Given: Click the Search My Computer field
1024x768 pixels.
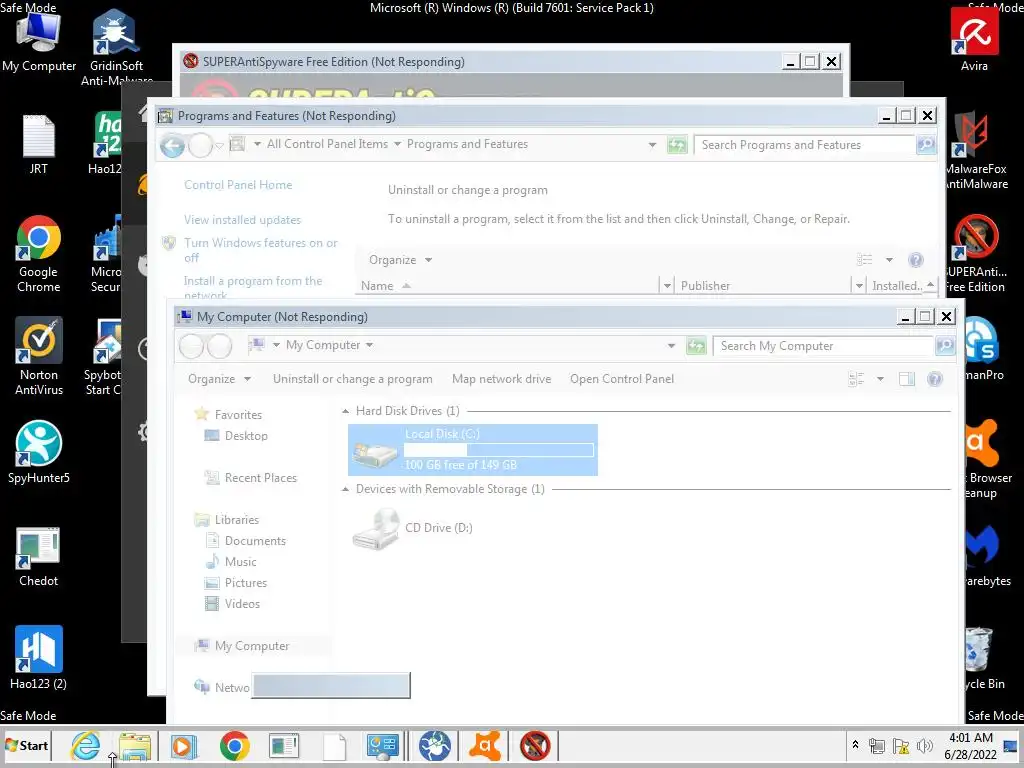Looking at the screenshot, I should point(824,346).
